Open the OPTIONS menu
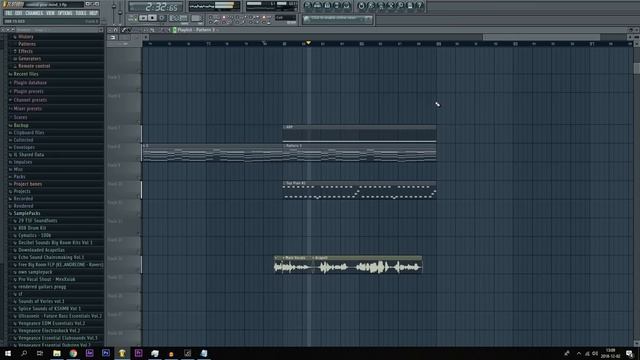The image size is (640, 360). point(65,13)
